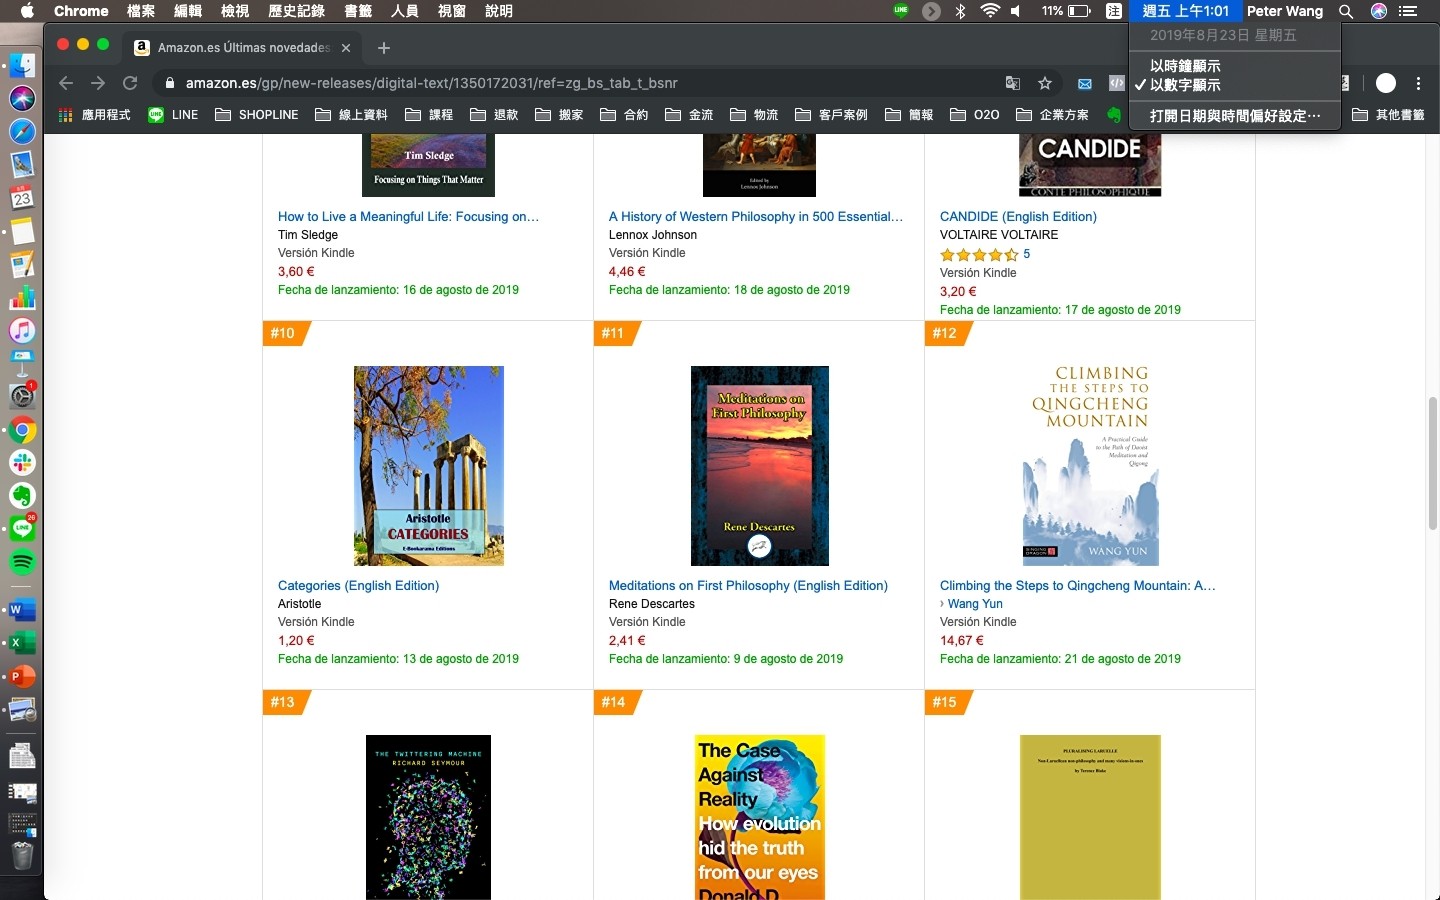Open the Notes app in the Dock
This screenshot has height=900, width=1440.
[22, 231]
